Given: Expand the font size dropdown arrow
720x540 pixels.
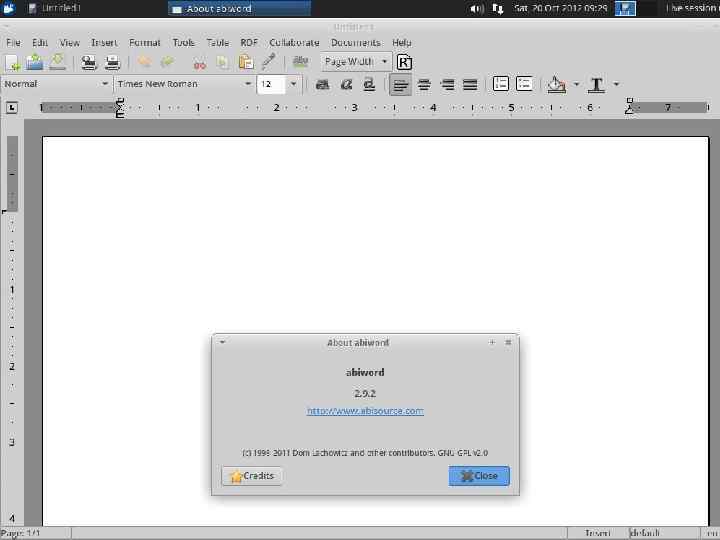Looking at the screenshot, I should (x=293, y=84).
